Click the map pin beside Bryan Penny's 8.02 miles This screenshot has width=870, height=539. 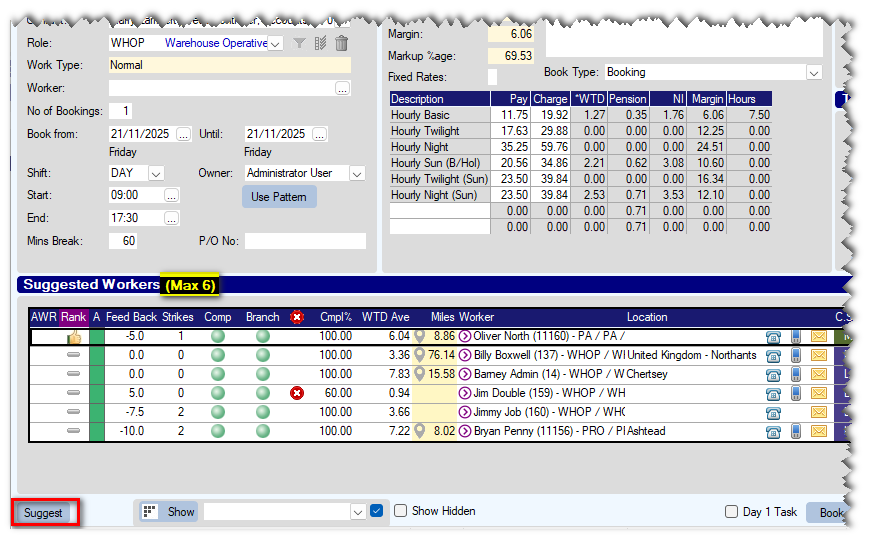(420, 431)
